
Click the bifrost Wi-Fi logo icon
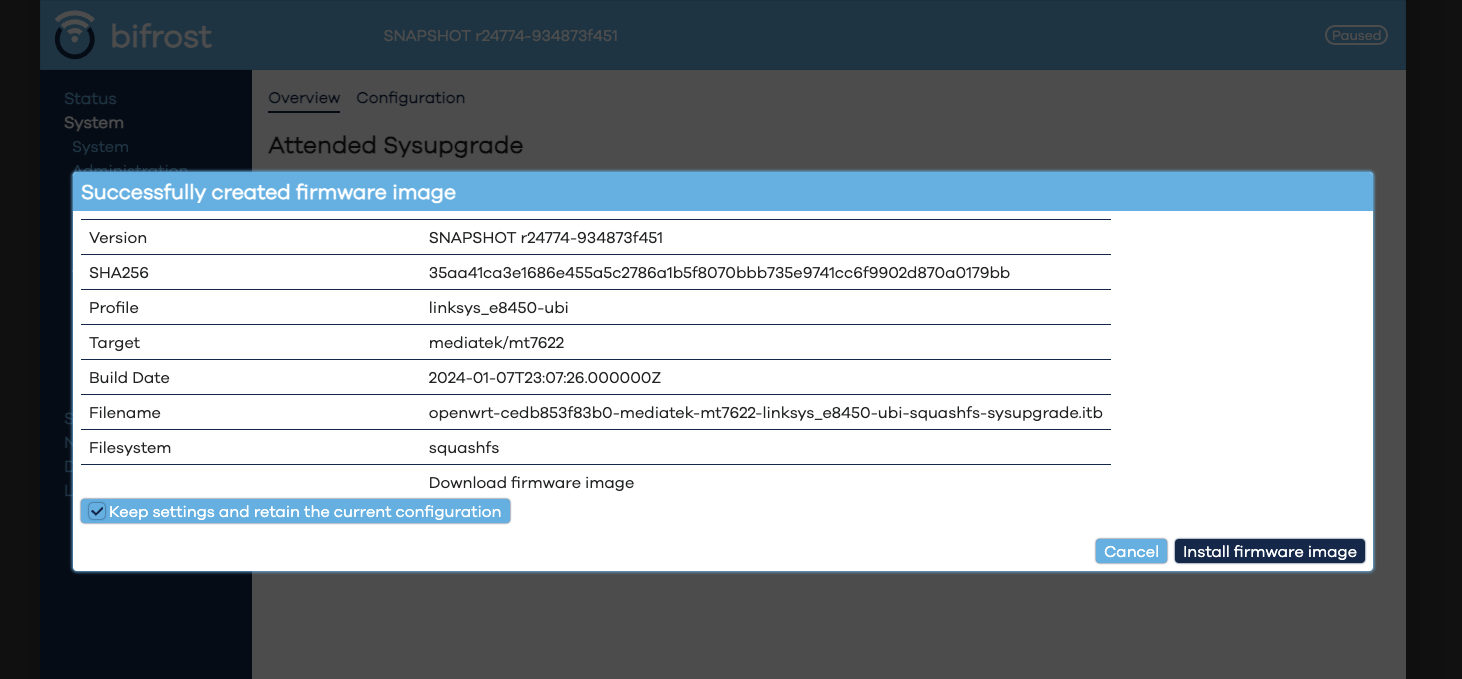75,35
